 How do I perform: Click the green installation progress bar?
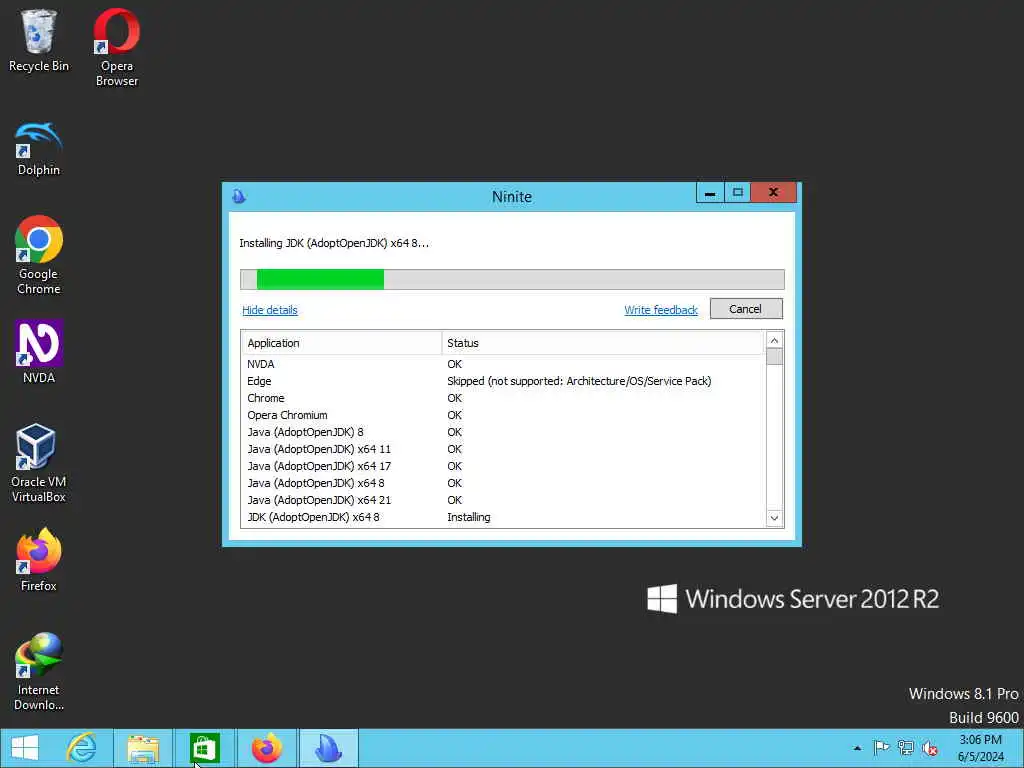(320, 279)
